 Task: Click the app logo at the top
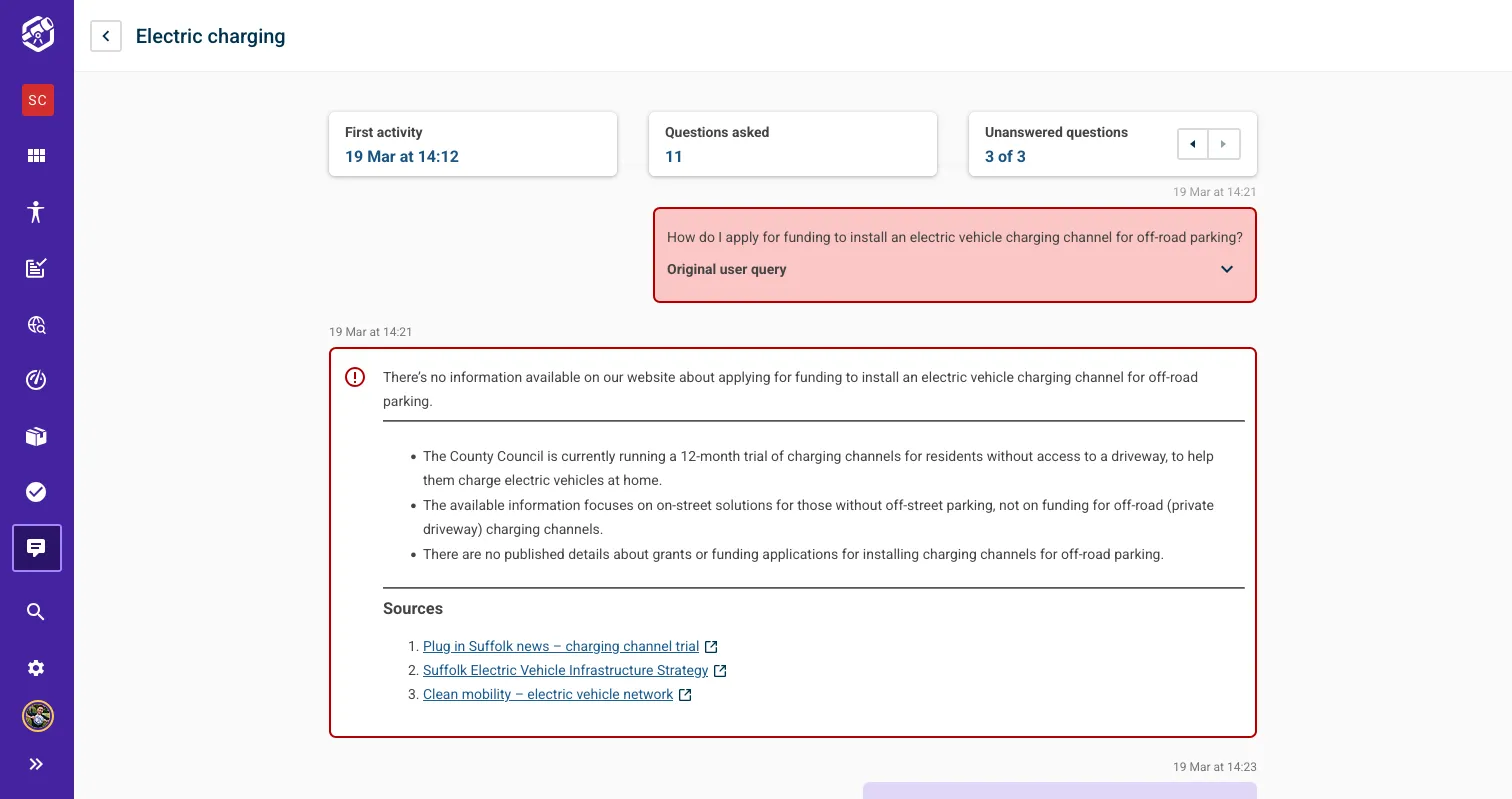pos(36,33)
